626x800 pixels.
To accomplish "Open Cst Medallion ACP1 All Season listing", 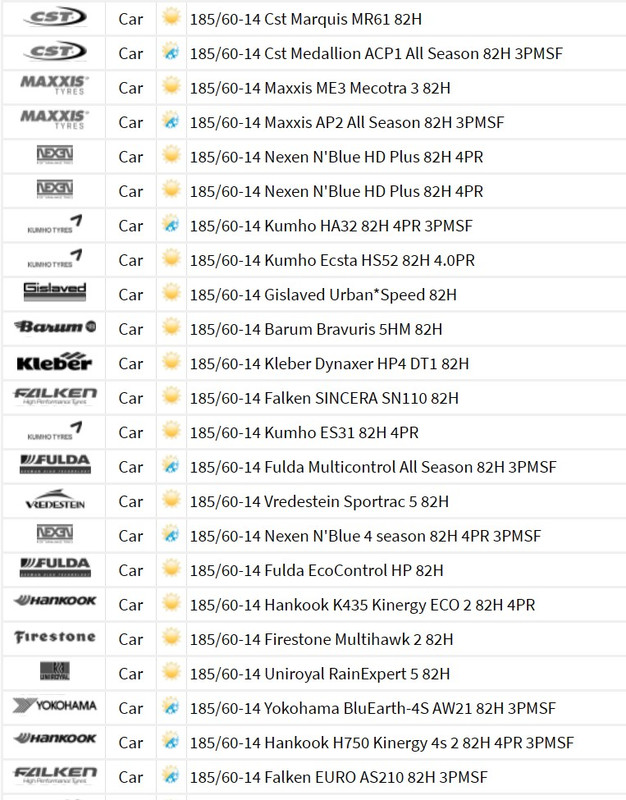I will coord(376,54).
